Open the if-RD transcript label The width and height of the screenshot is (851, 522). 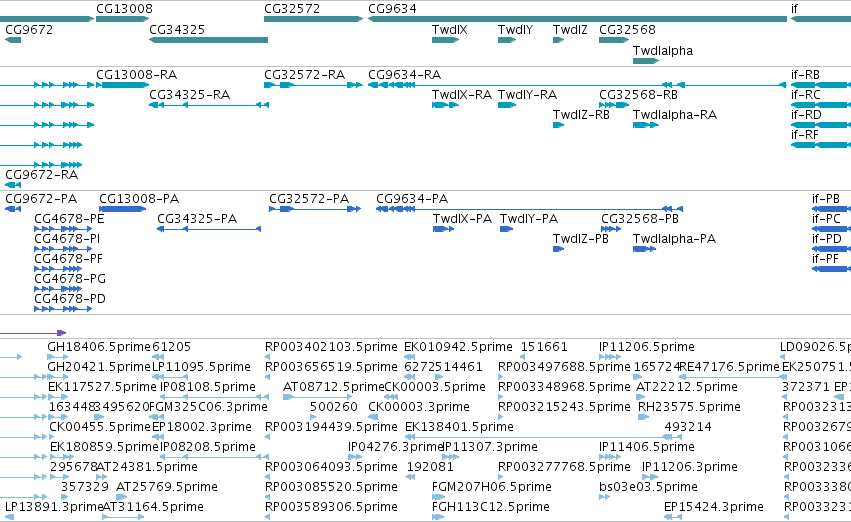tap(806, 114)
